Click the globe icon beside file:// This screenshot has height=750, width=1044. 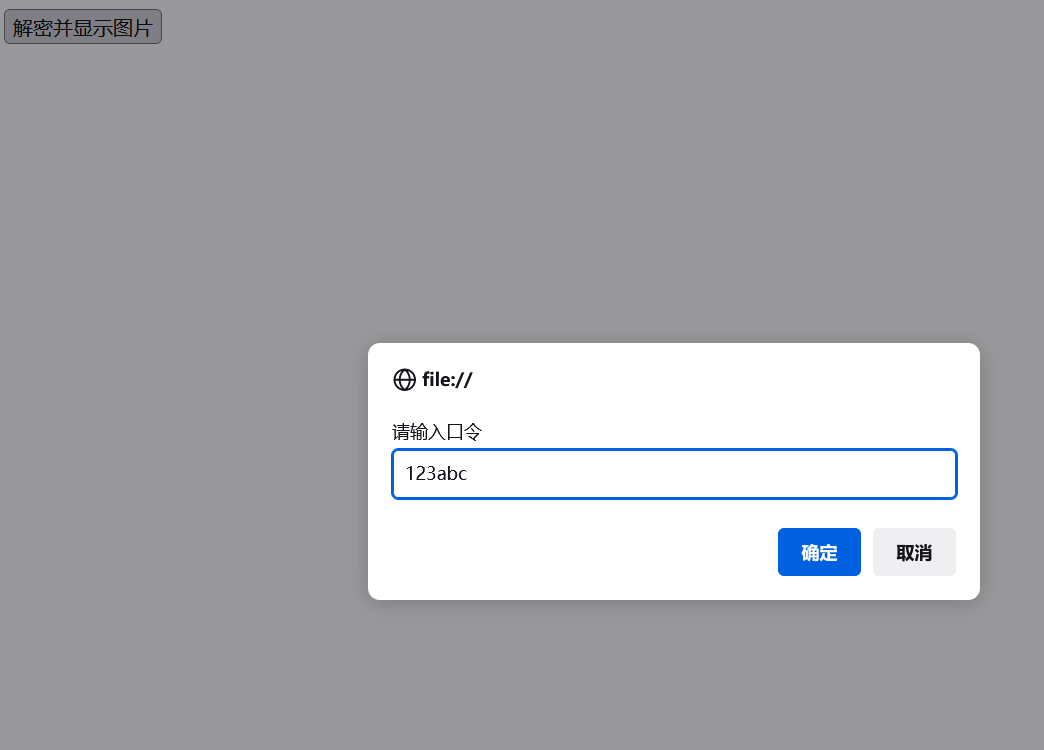tap(404, 380)
